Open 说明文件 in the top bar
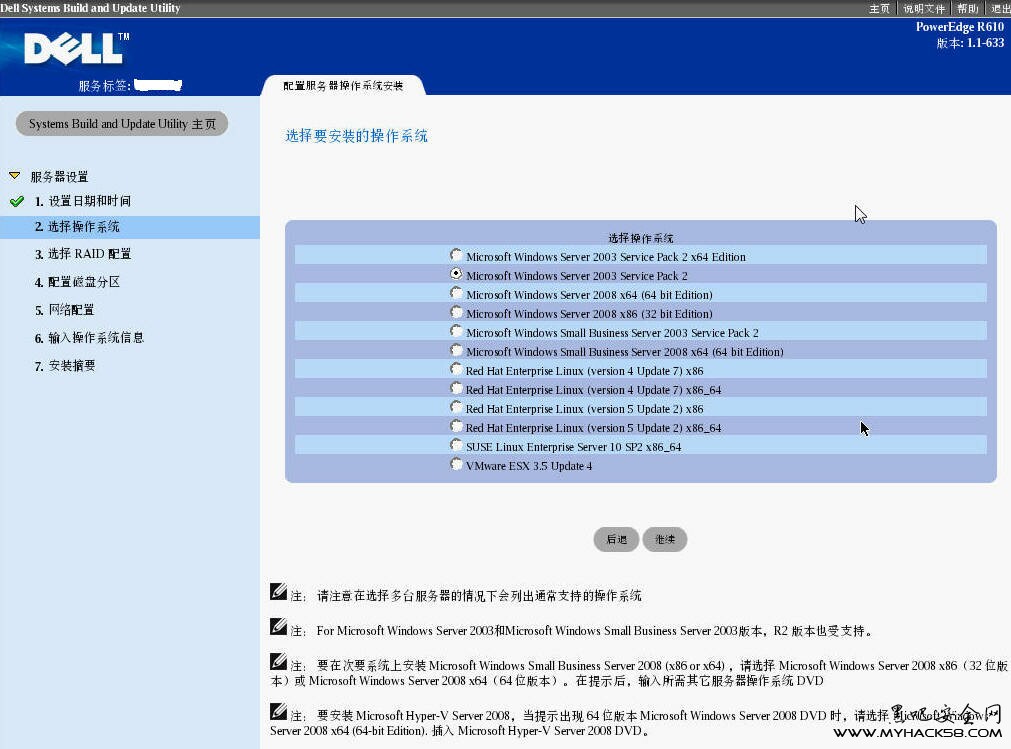Screen dimensions: 1011x749 coord(923,8)
